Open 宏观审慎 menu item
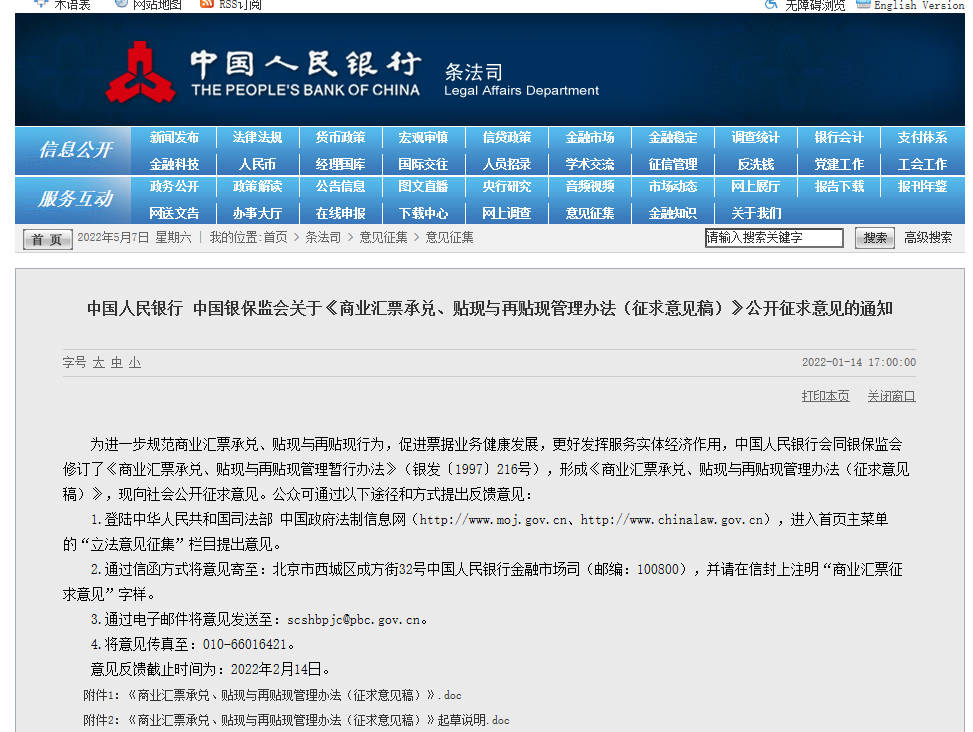 [x=423, y=137]
